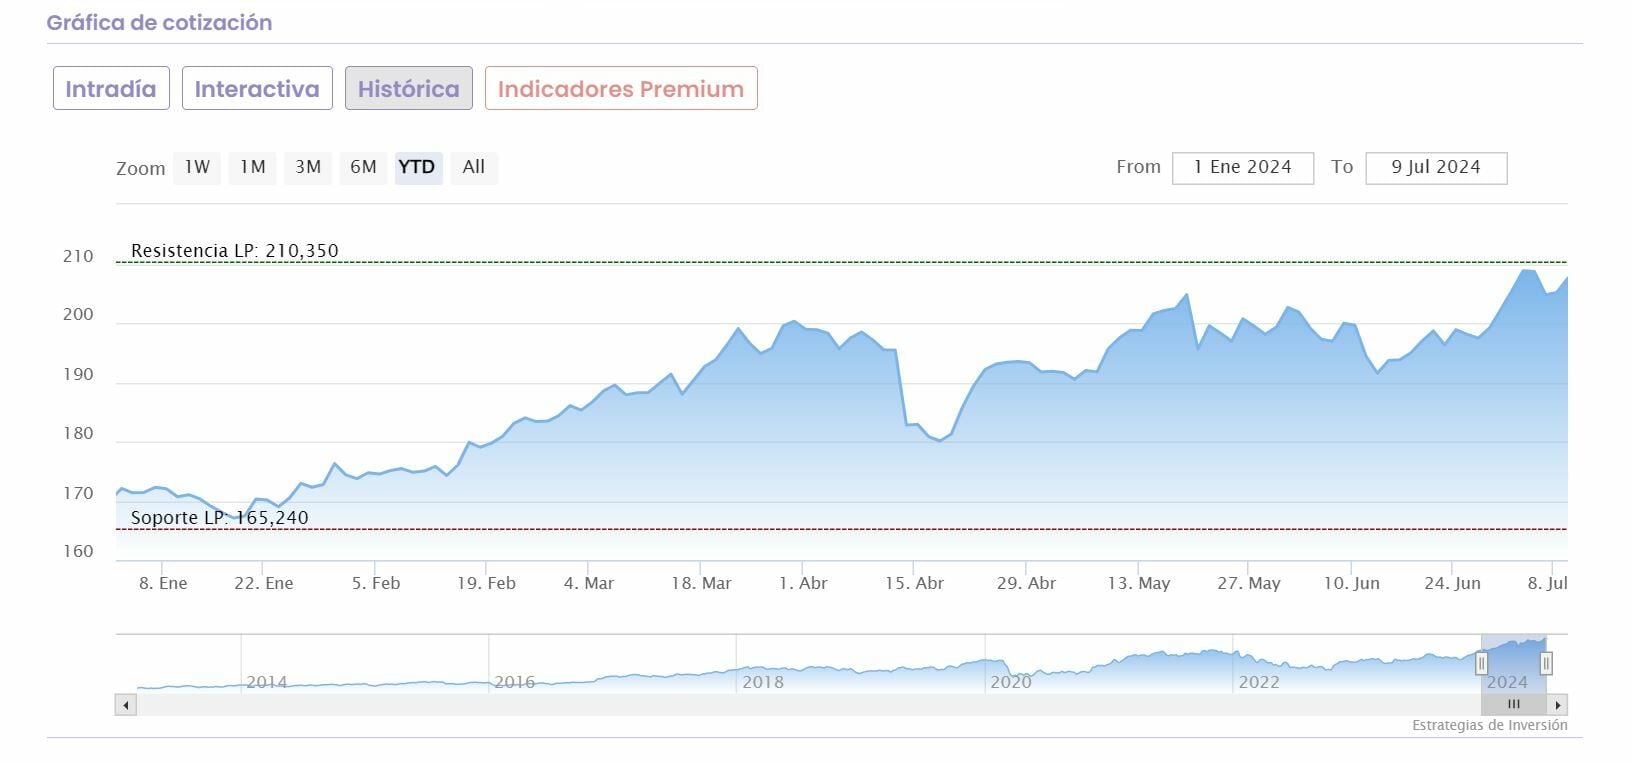Click the Resistencia LP 210,350 line label
1632x763 pixels.
(x=235, y=251)
